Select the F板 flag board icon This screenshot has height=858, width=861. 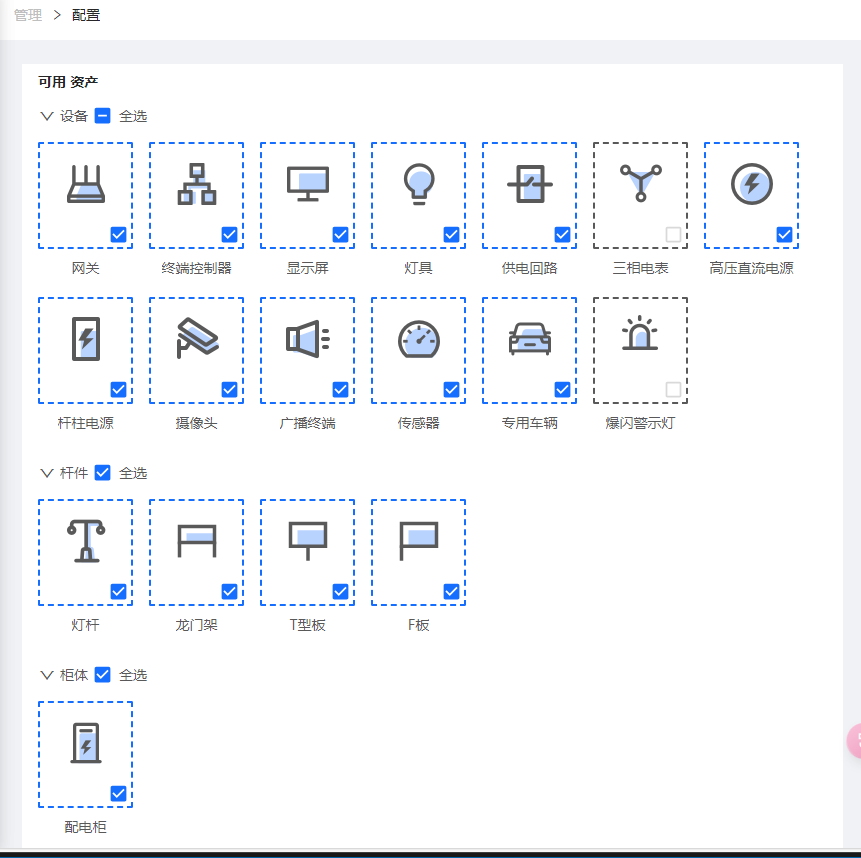pos(418,541)
